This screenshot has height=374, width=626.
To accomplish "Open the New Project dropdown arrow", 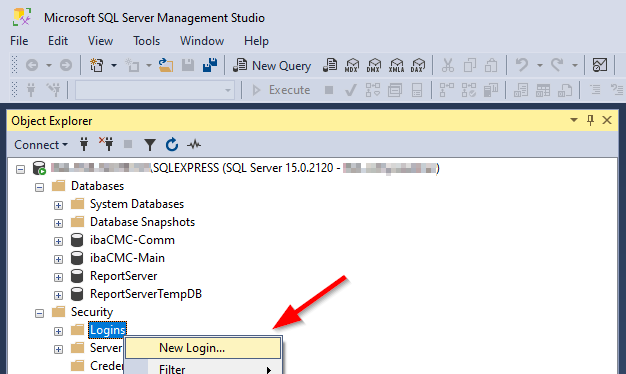I will pos(114,65).
